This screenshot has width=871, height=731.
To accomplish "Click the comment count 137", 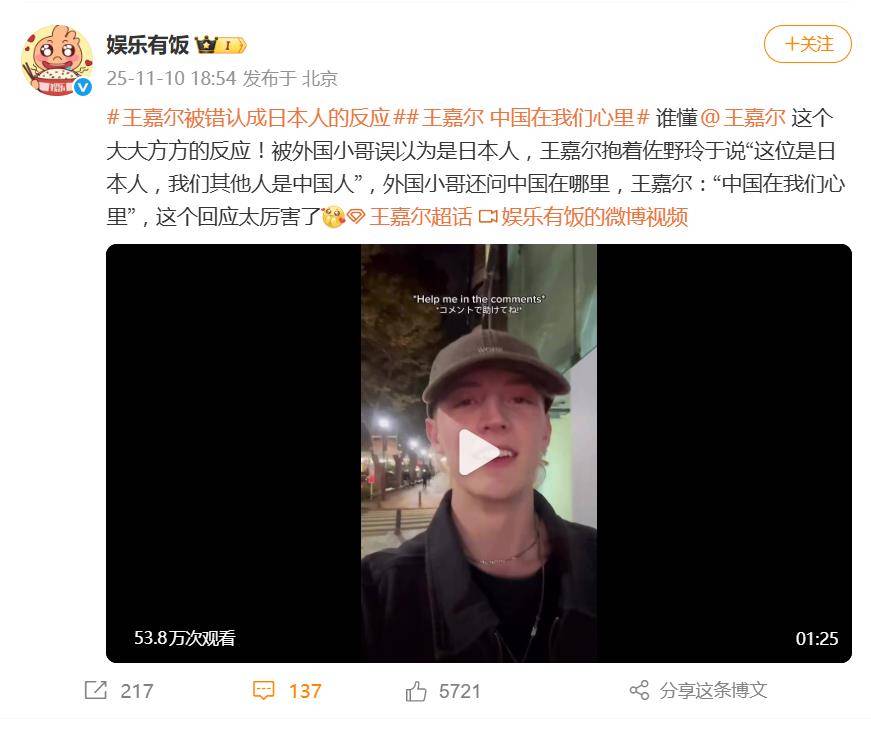I will [305, 691].
